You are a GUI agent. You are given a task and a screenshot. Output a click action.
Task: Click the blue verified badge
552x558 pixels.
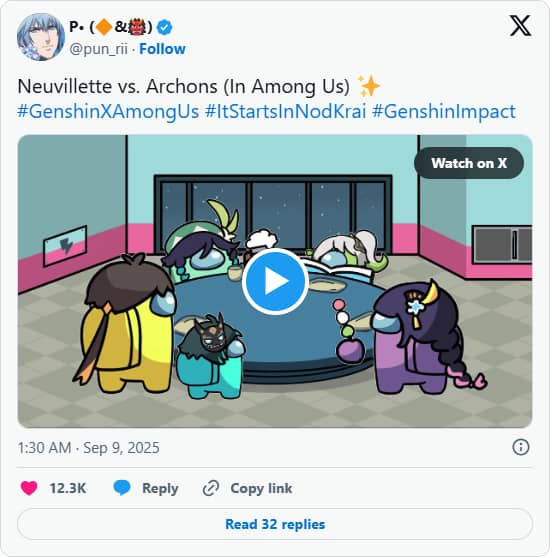coord(164,27)
